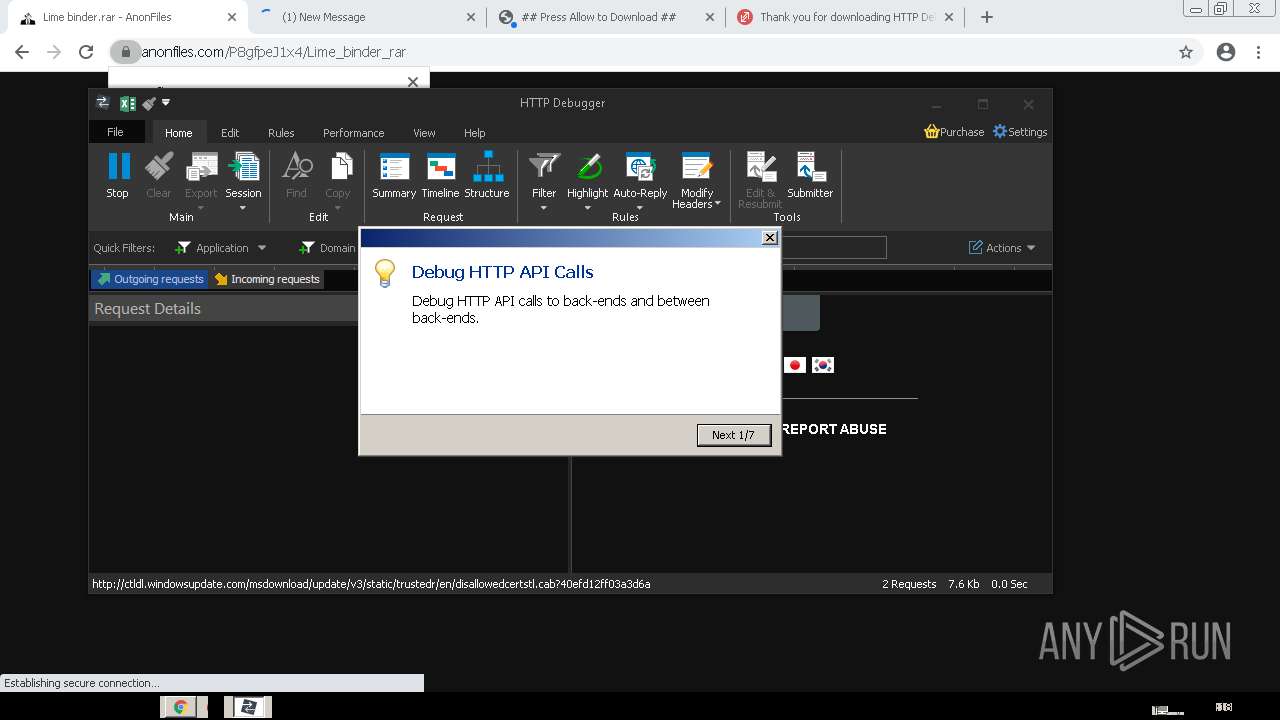Open the View ribbon tab

click(424, 133)
